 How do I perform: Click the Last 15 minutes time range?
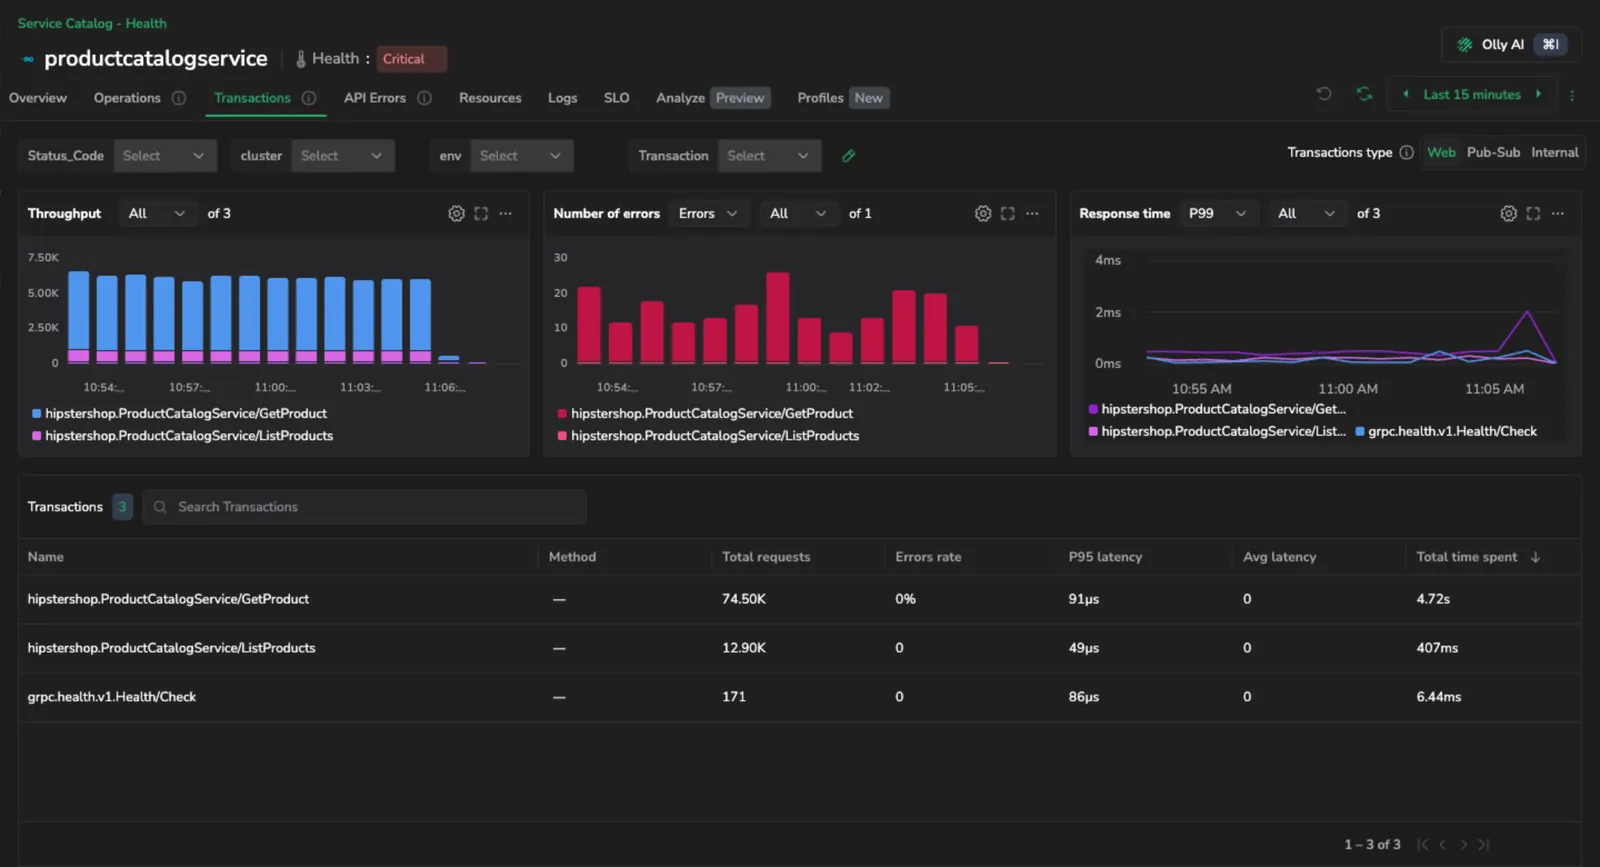click(x=1472, y=95)
